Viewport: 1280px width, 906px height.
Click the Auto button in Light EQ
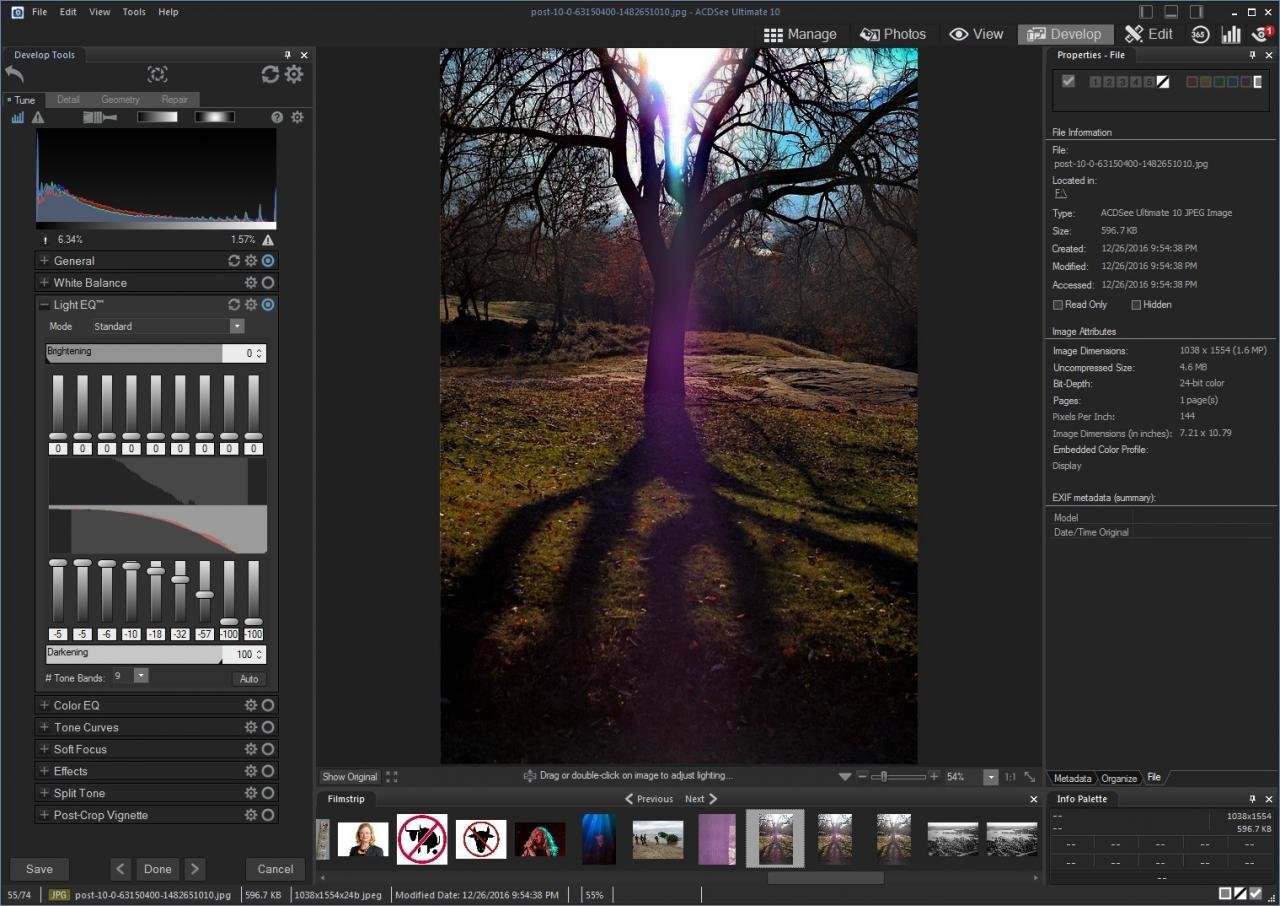[x=249, y=679]
